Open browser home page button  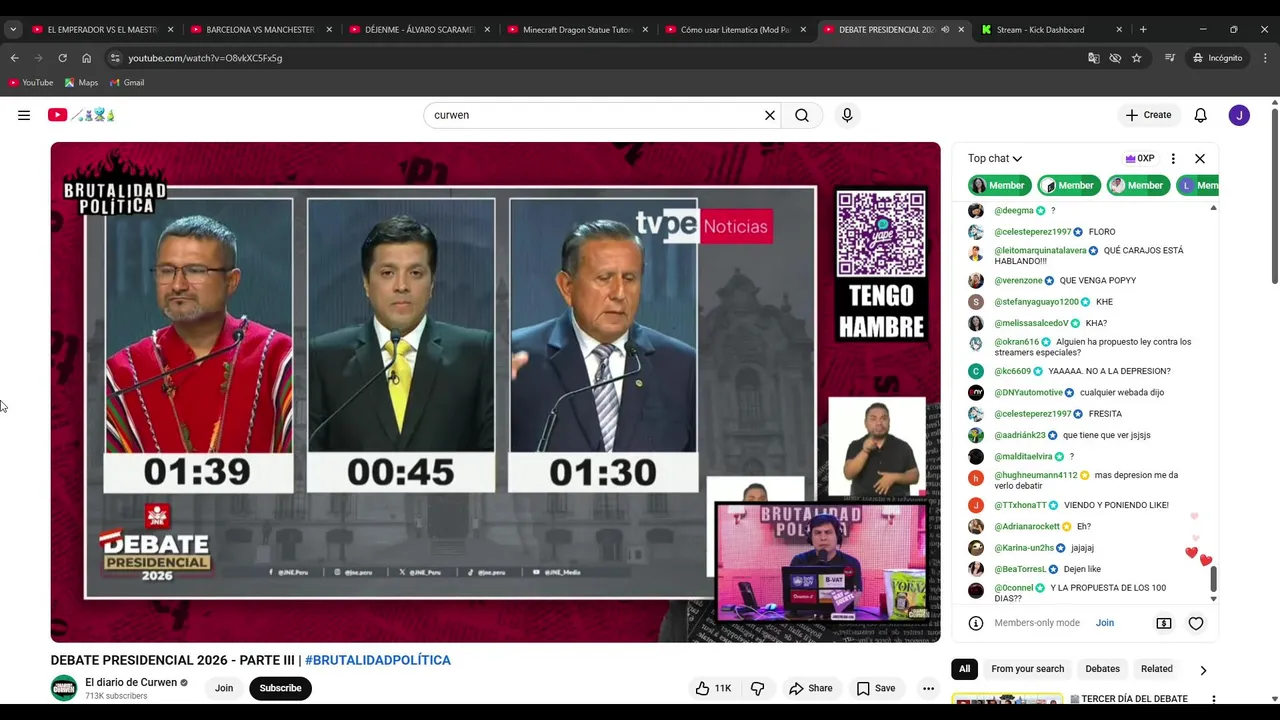point(86,58)
